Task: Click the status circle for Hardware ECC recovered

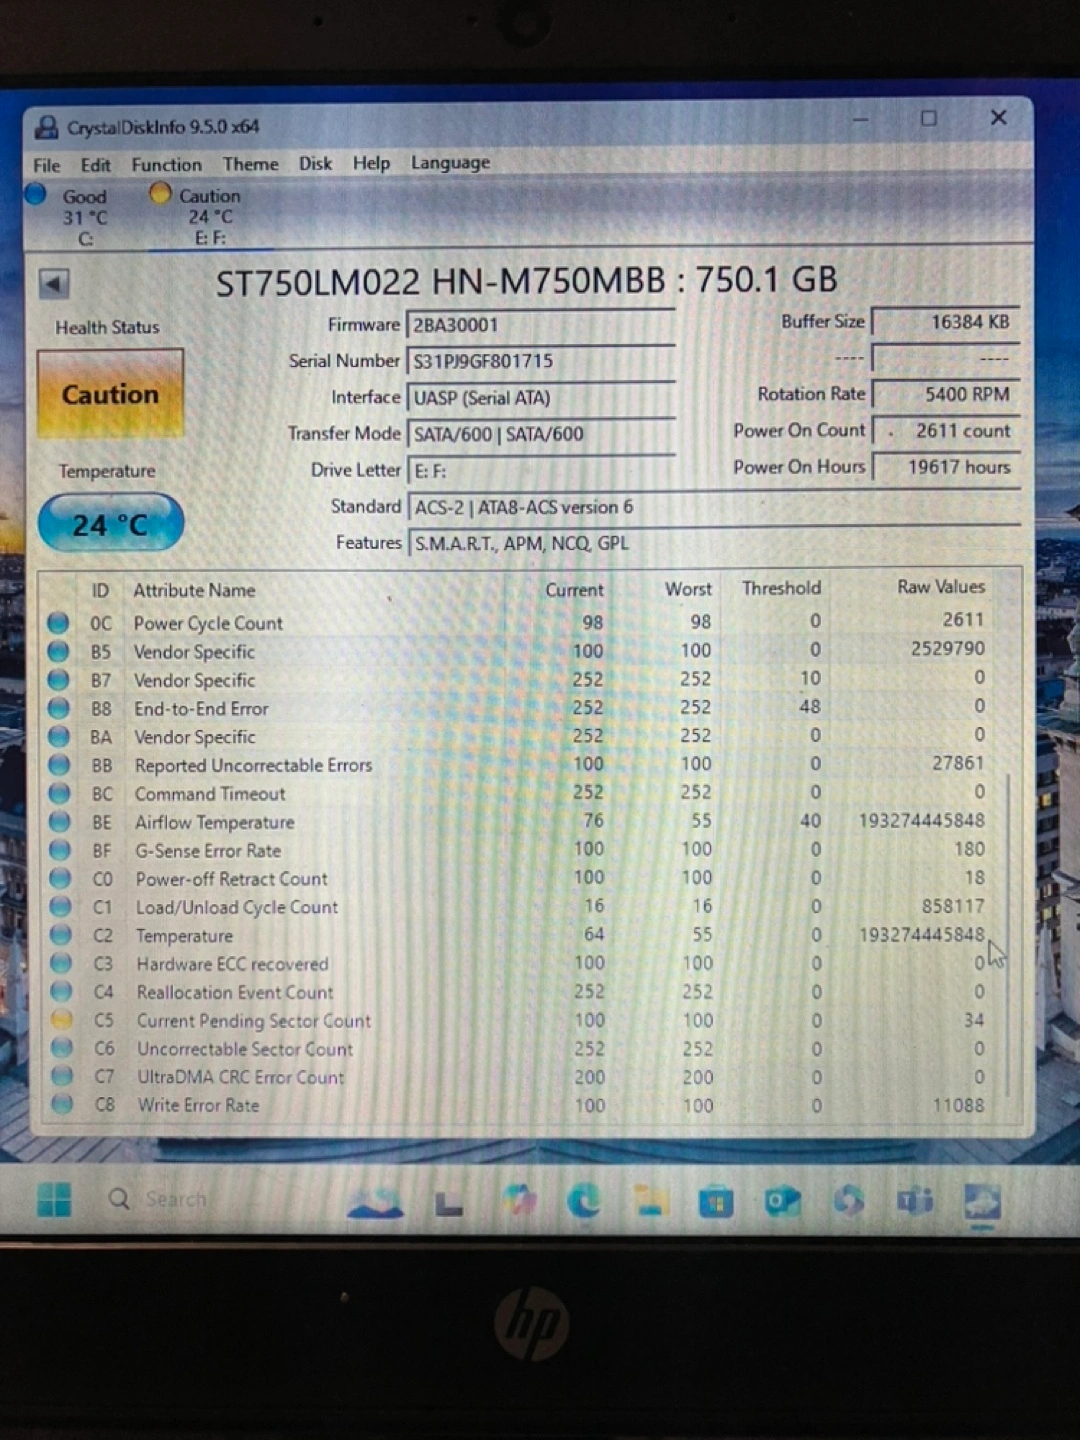Action: [62, 964]
